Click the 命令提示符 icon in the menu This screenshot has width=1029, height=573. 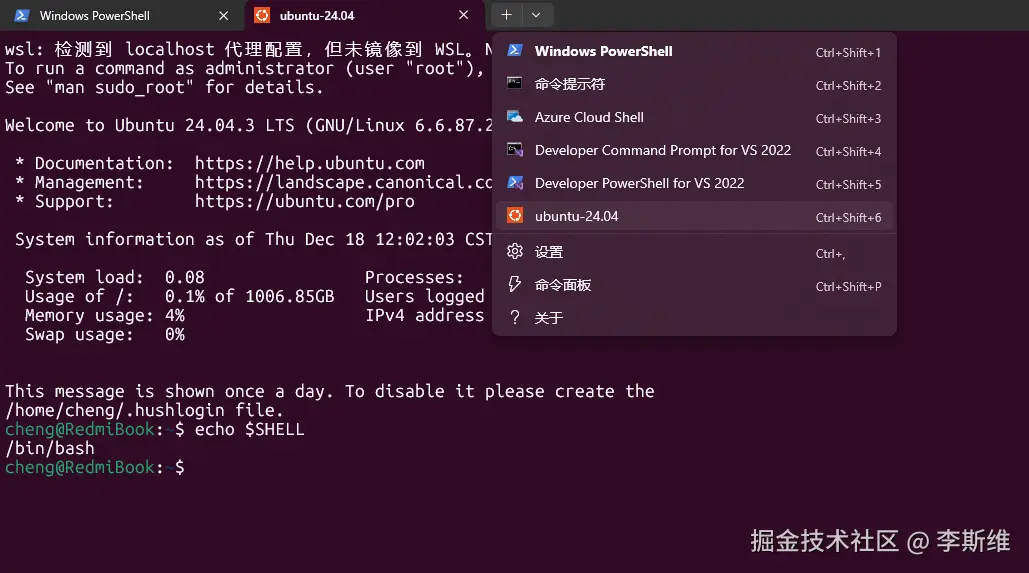515,83
